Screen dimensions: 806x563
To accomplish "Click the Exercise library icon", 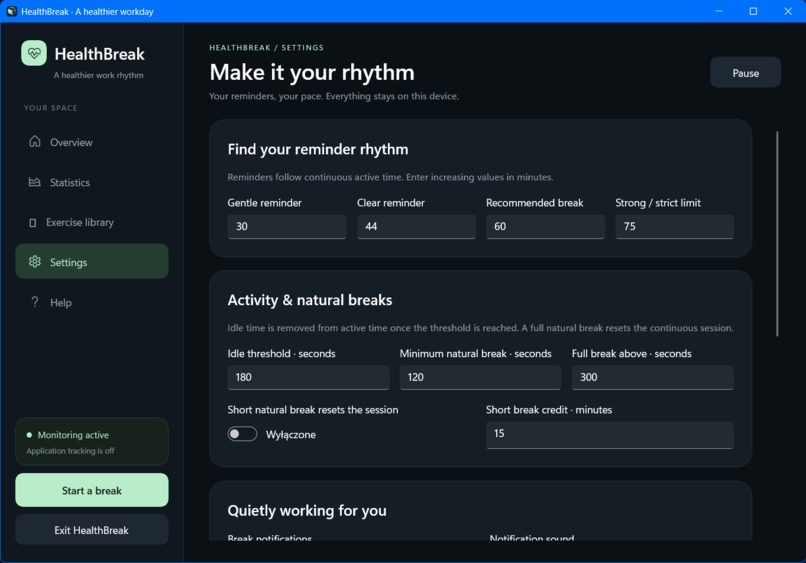I will click(32, 223).
